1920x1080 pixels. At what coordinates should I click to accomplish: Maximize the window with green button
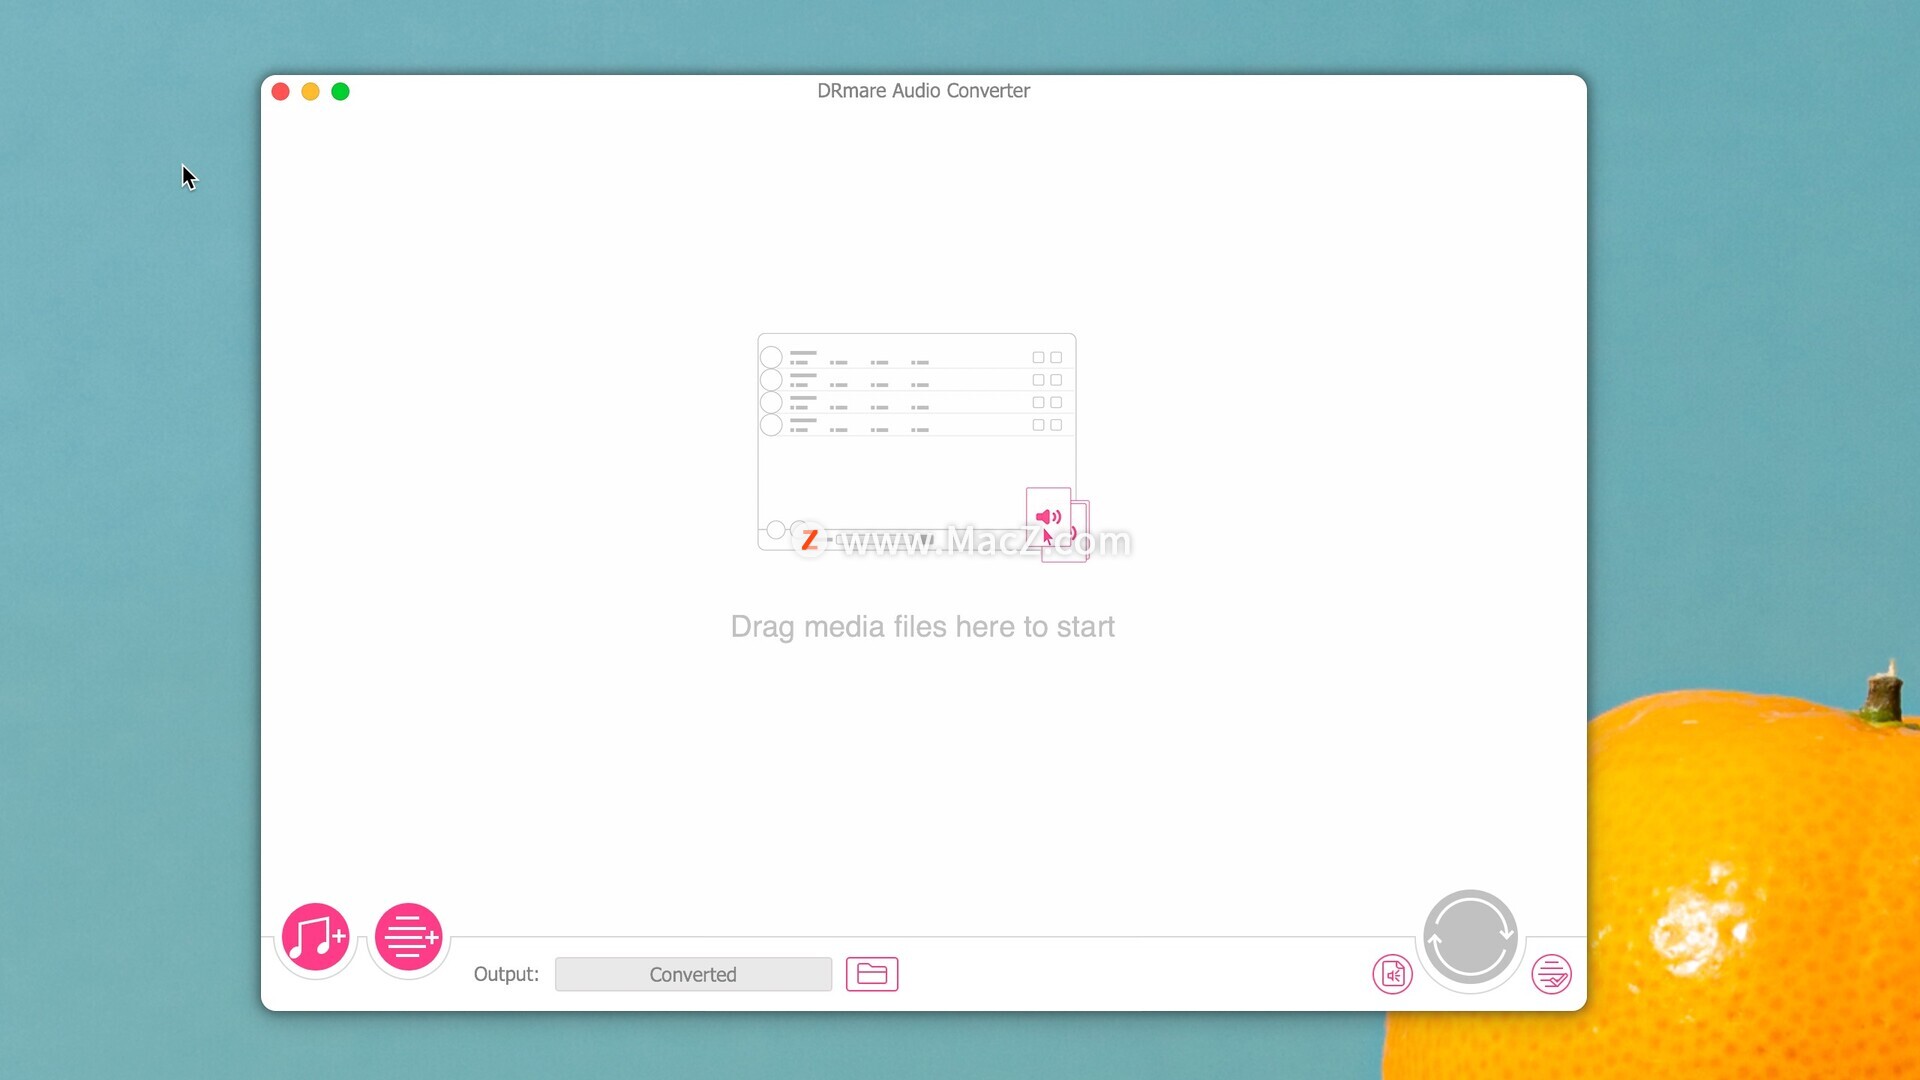341,92
